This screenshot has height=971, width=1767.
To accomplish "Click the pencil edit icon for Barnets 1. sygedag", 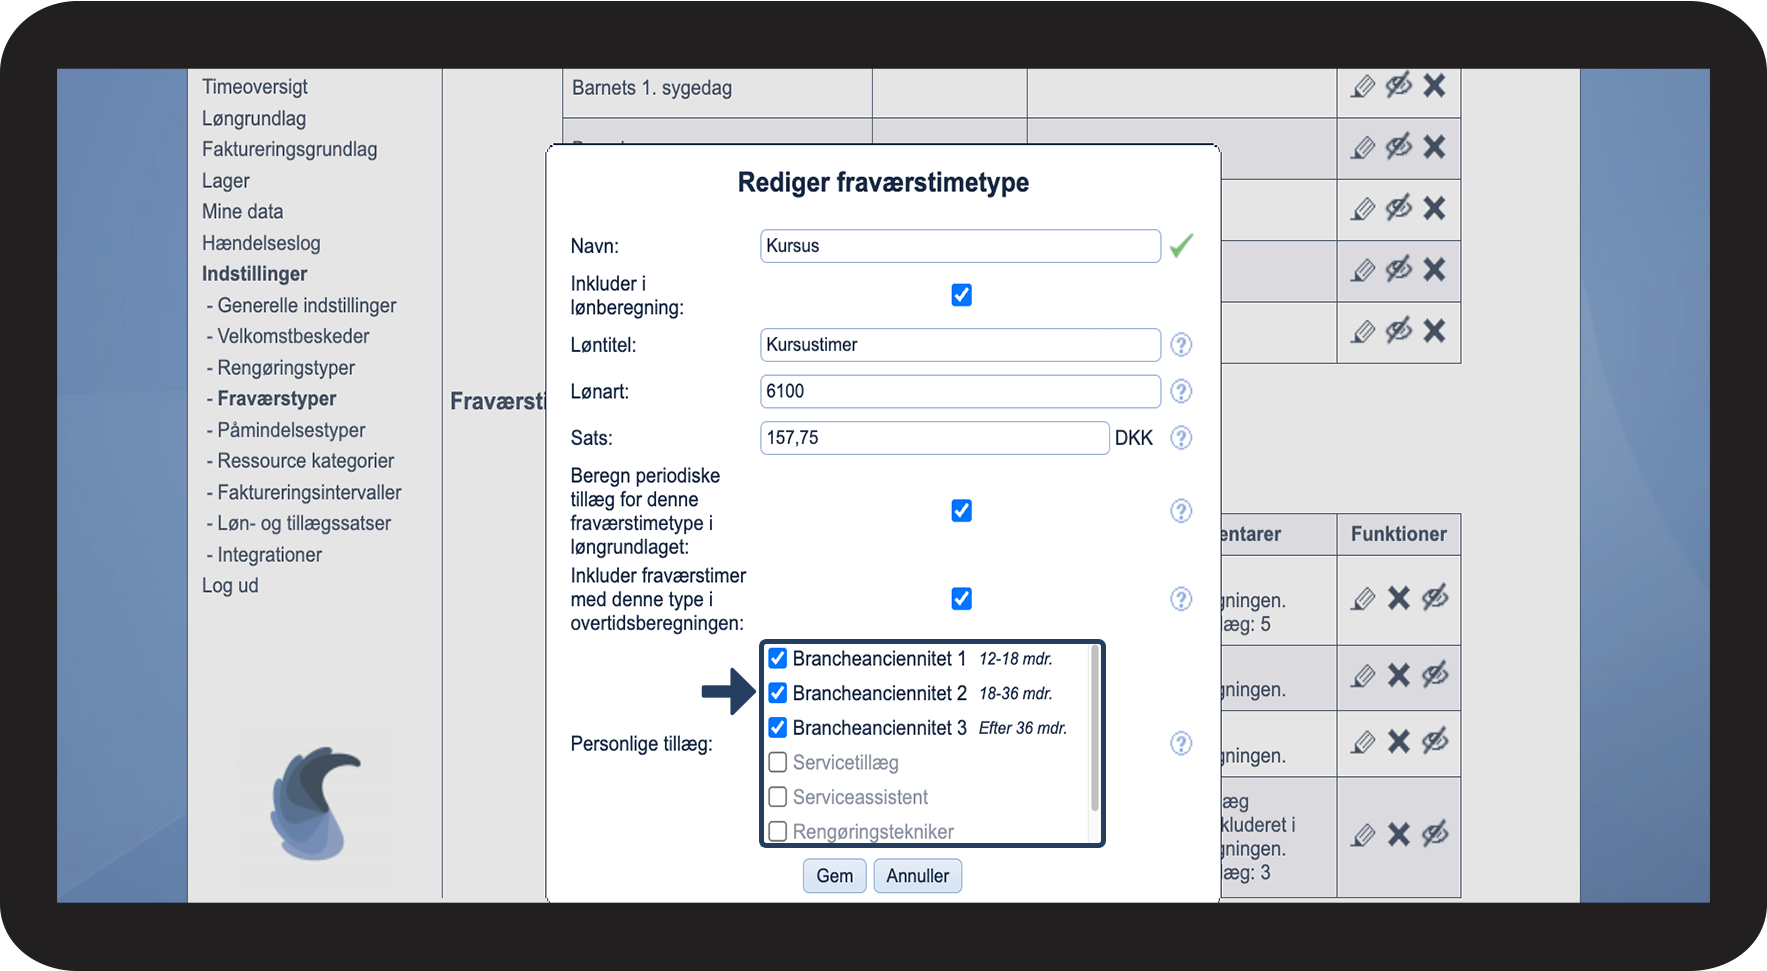I will tap(1363, 87).
